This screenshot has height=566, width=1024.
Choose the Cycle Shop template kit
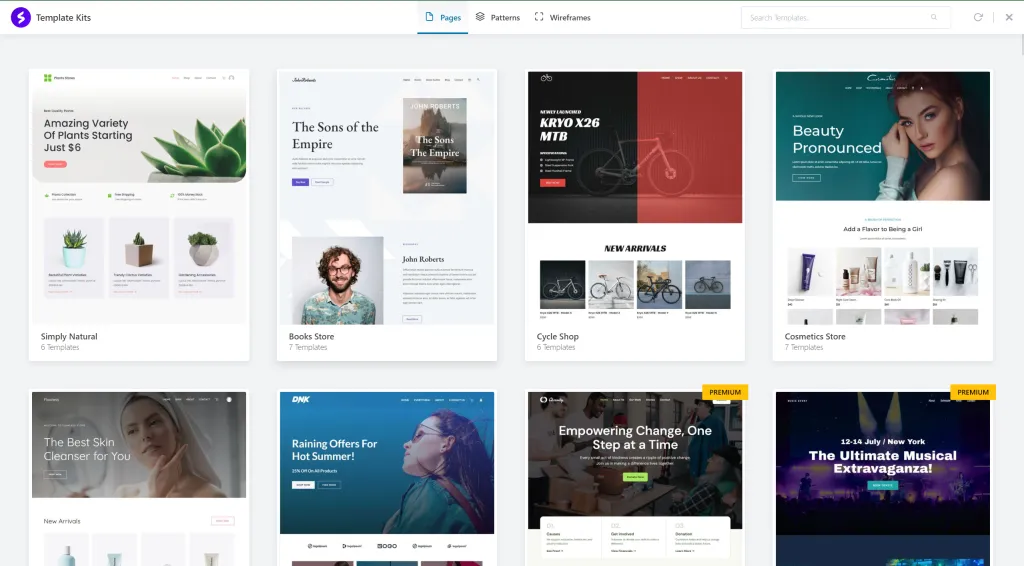[x=635, y=197]
